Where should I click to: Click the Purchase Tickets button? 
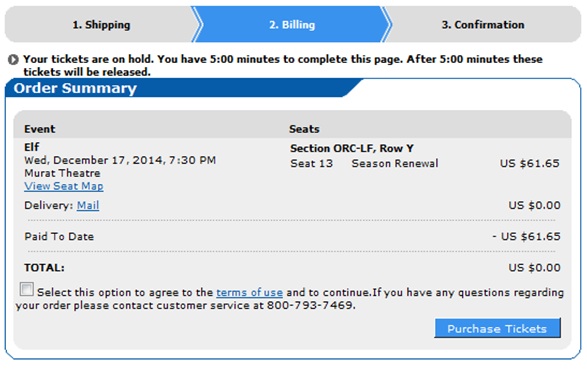(x=498, y=328)
